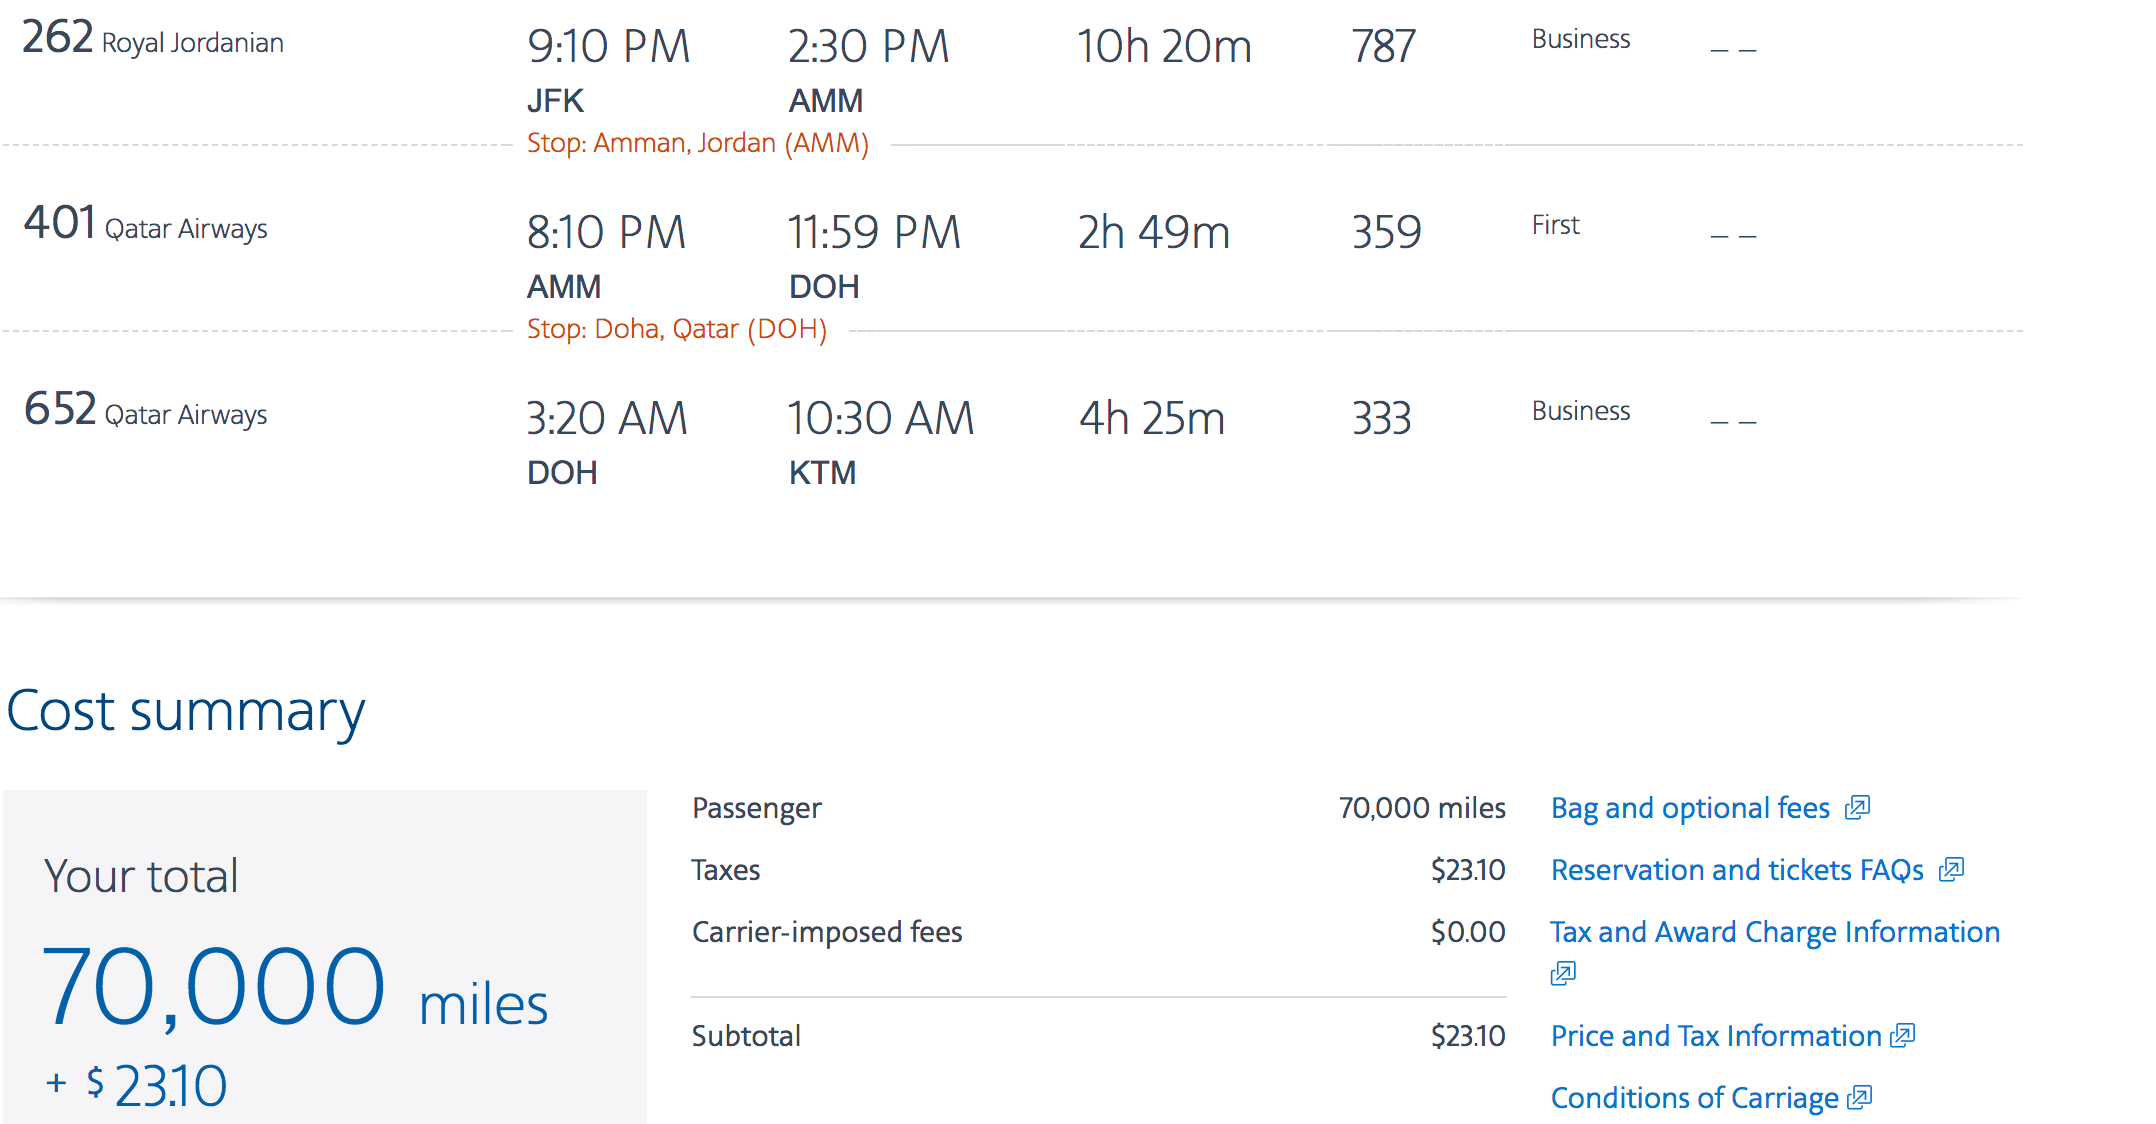Click the Subtotal $23.10 amount
The height and width of the screenshot is (1124, 2156).
[x=1467, y=1036]
